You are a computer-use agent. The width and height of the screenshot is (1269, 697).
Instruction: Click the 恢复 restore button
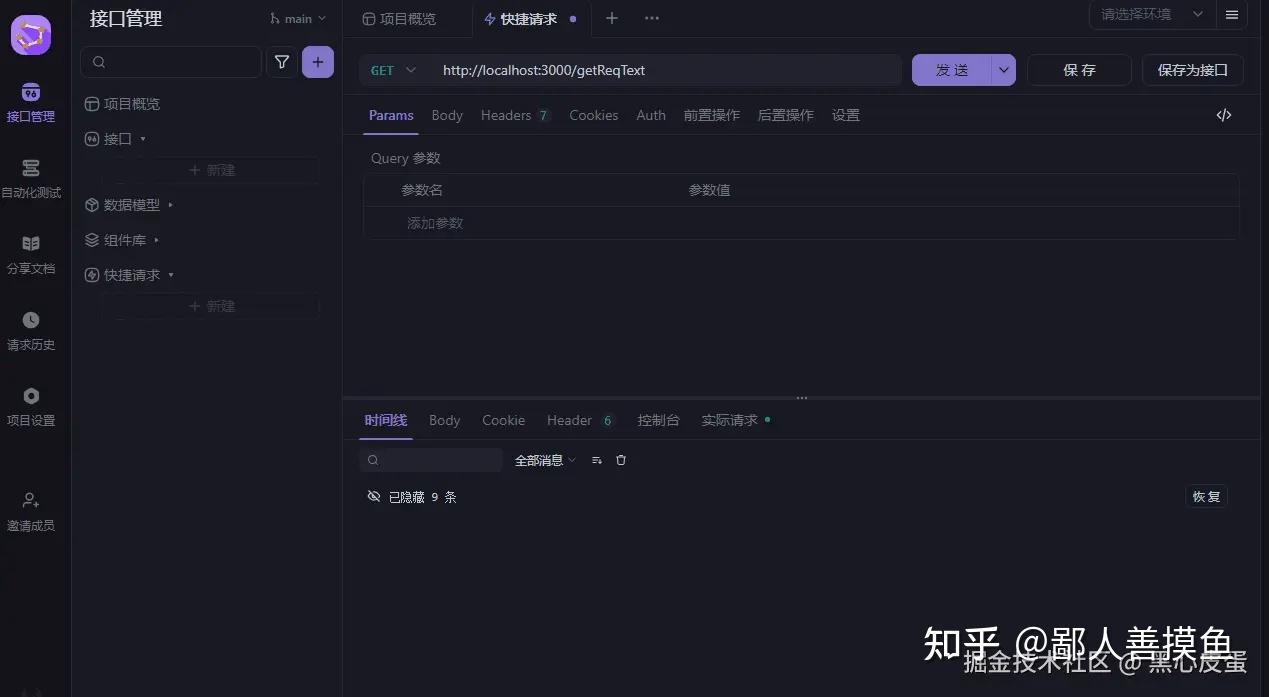tap(1206, 496)
